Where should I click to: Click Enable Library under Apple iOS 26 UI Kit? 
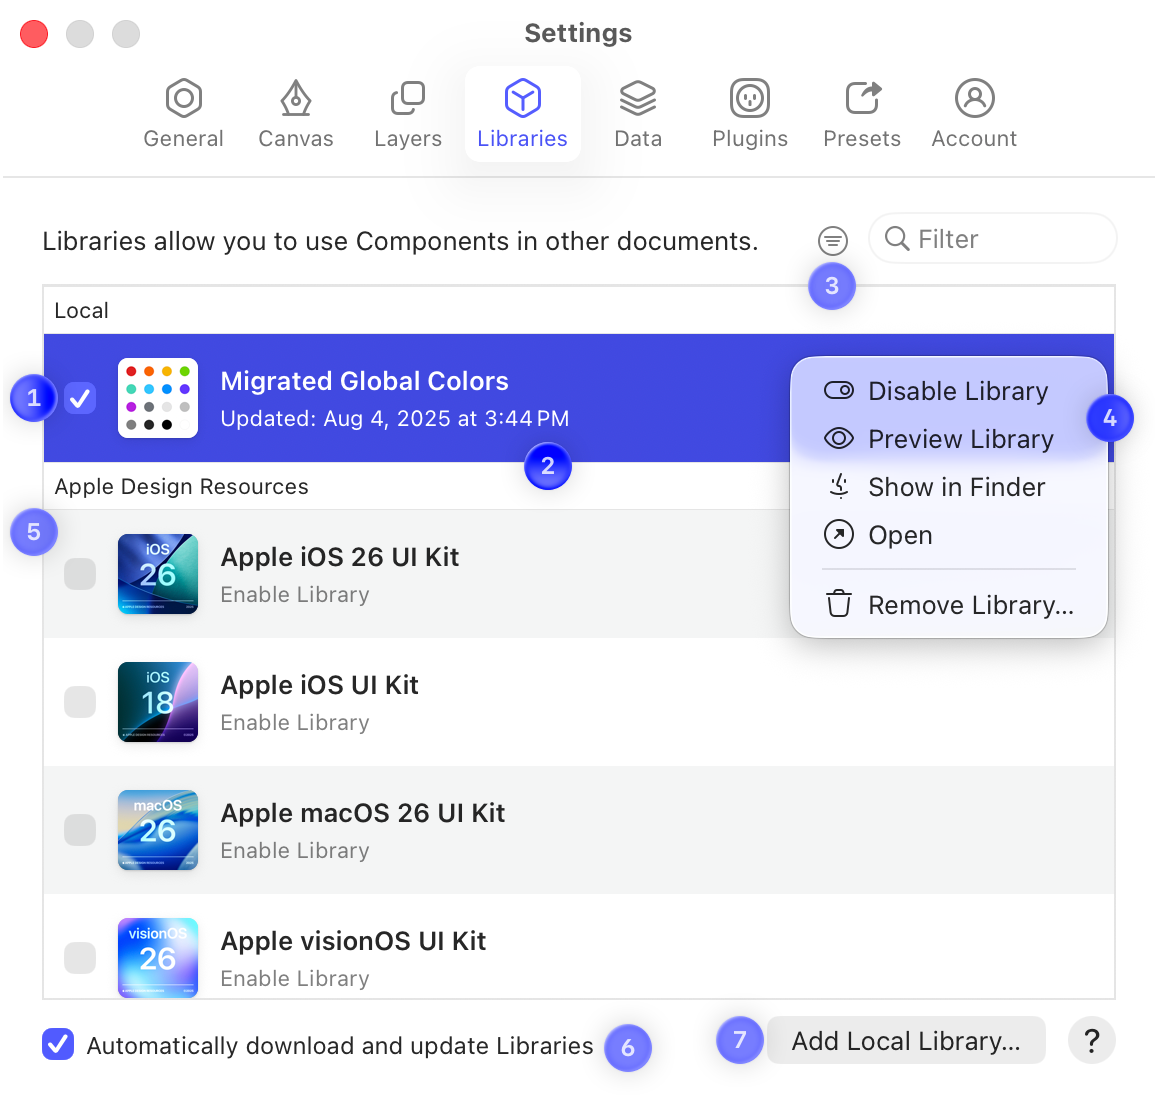(x=295, y=595)
